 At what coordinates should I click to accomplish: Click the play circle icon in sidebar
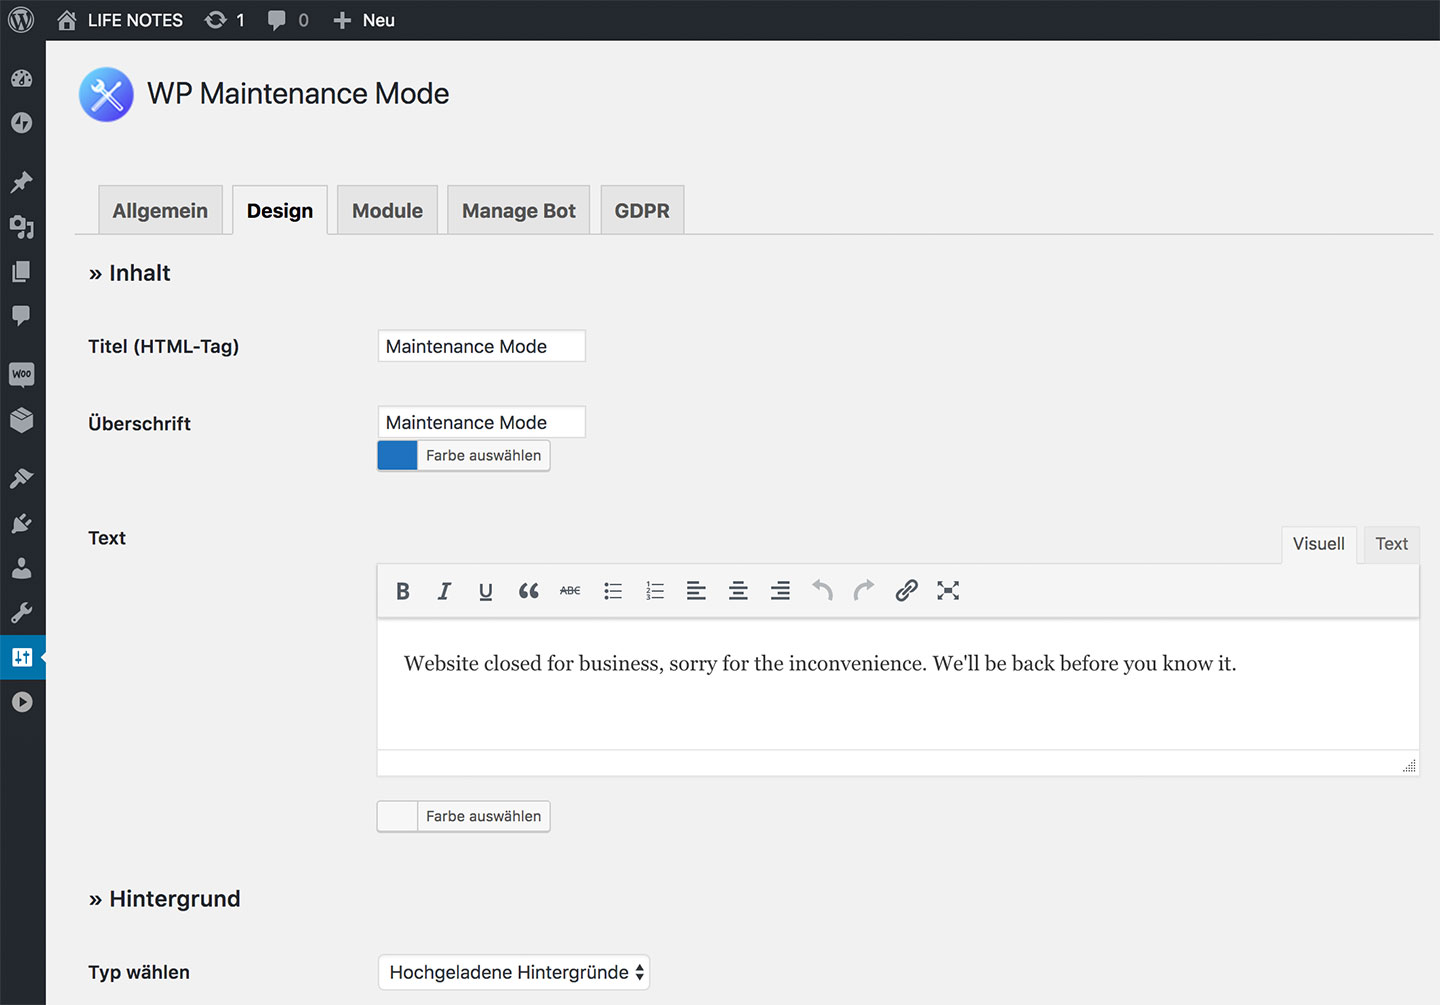(x=22, y=702)
